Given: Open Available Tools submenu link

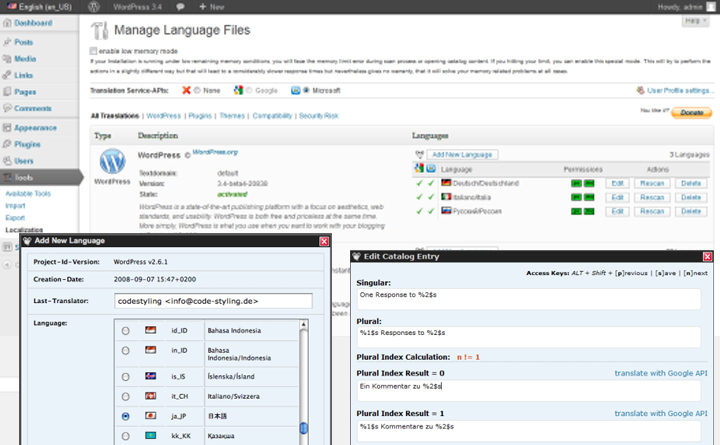Looking at the screenshot, I should tap(28, 194).
